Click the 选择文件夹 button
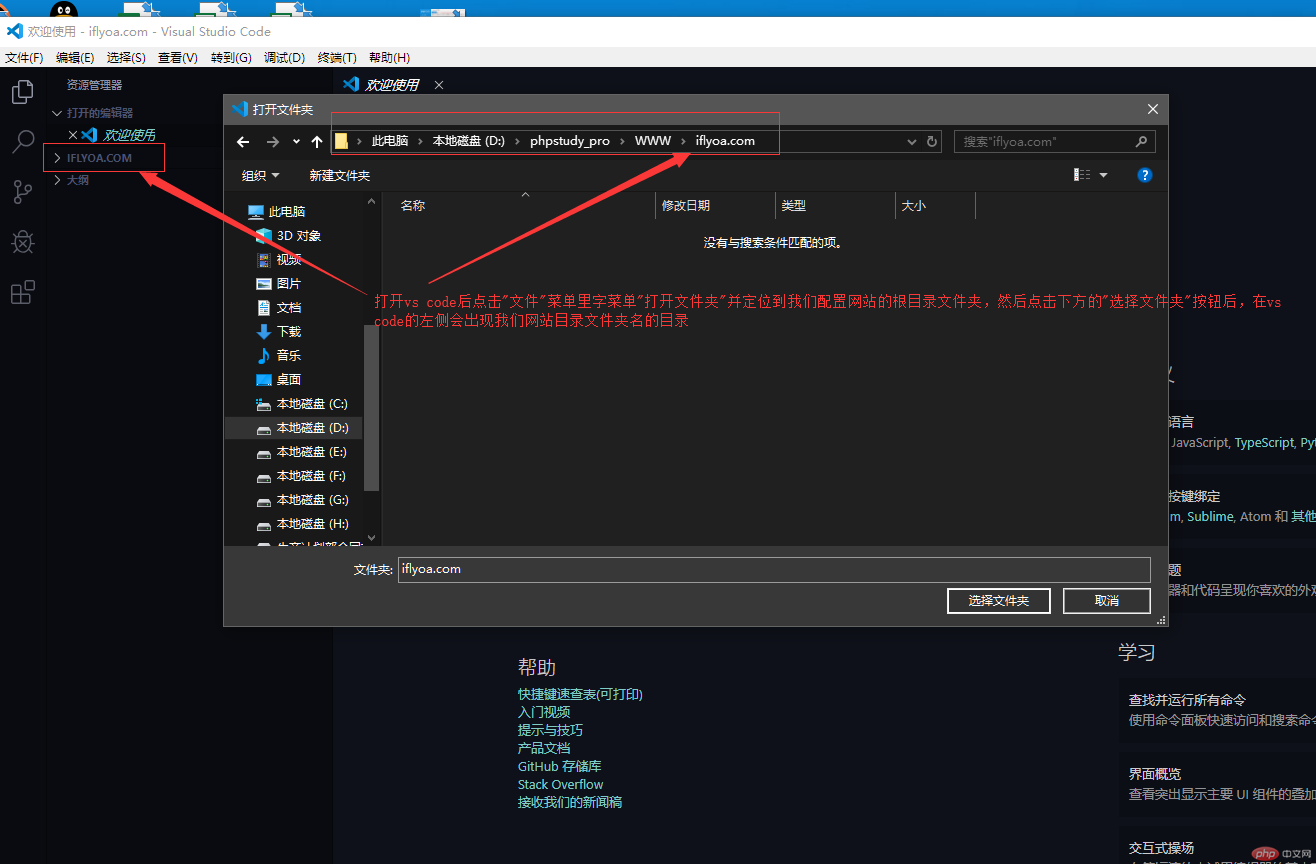 coord(999,601)
